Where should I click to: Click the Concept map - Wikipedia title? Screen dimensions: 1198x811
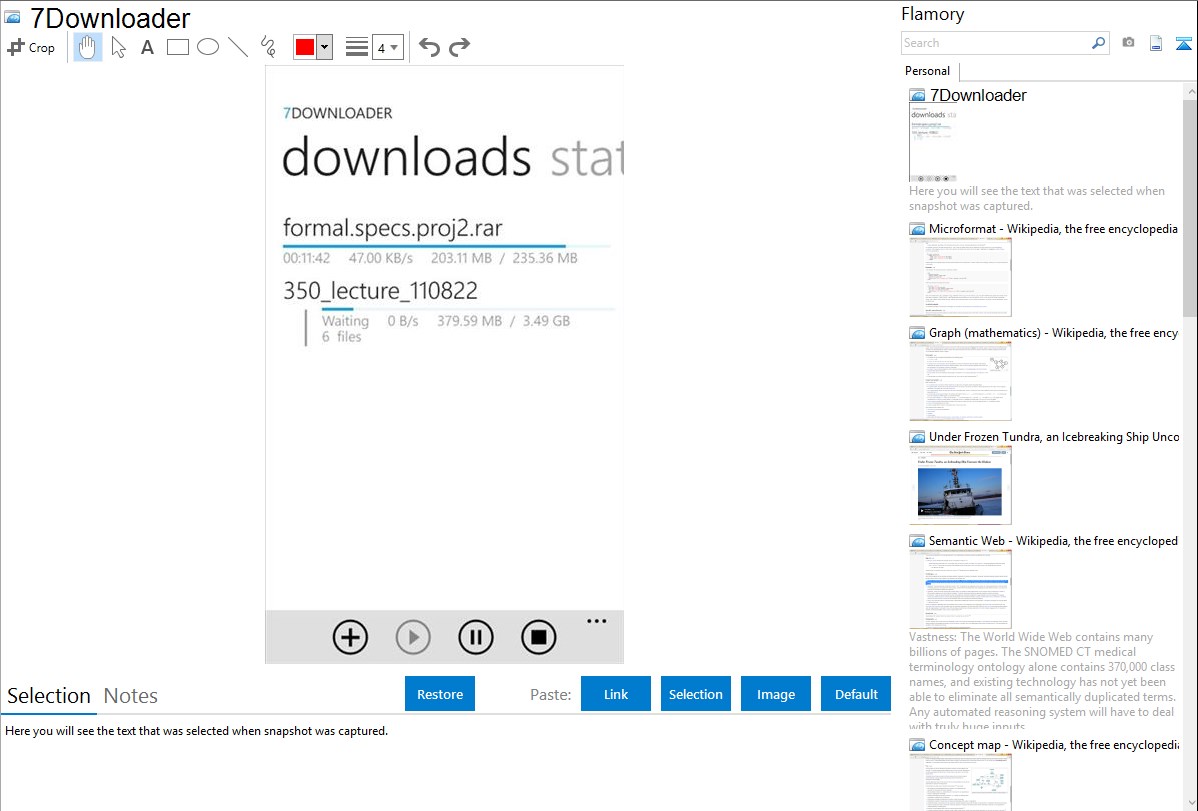point(1054,744)
